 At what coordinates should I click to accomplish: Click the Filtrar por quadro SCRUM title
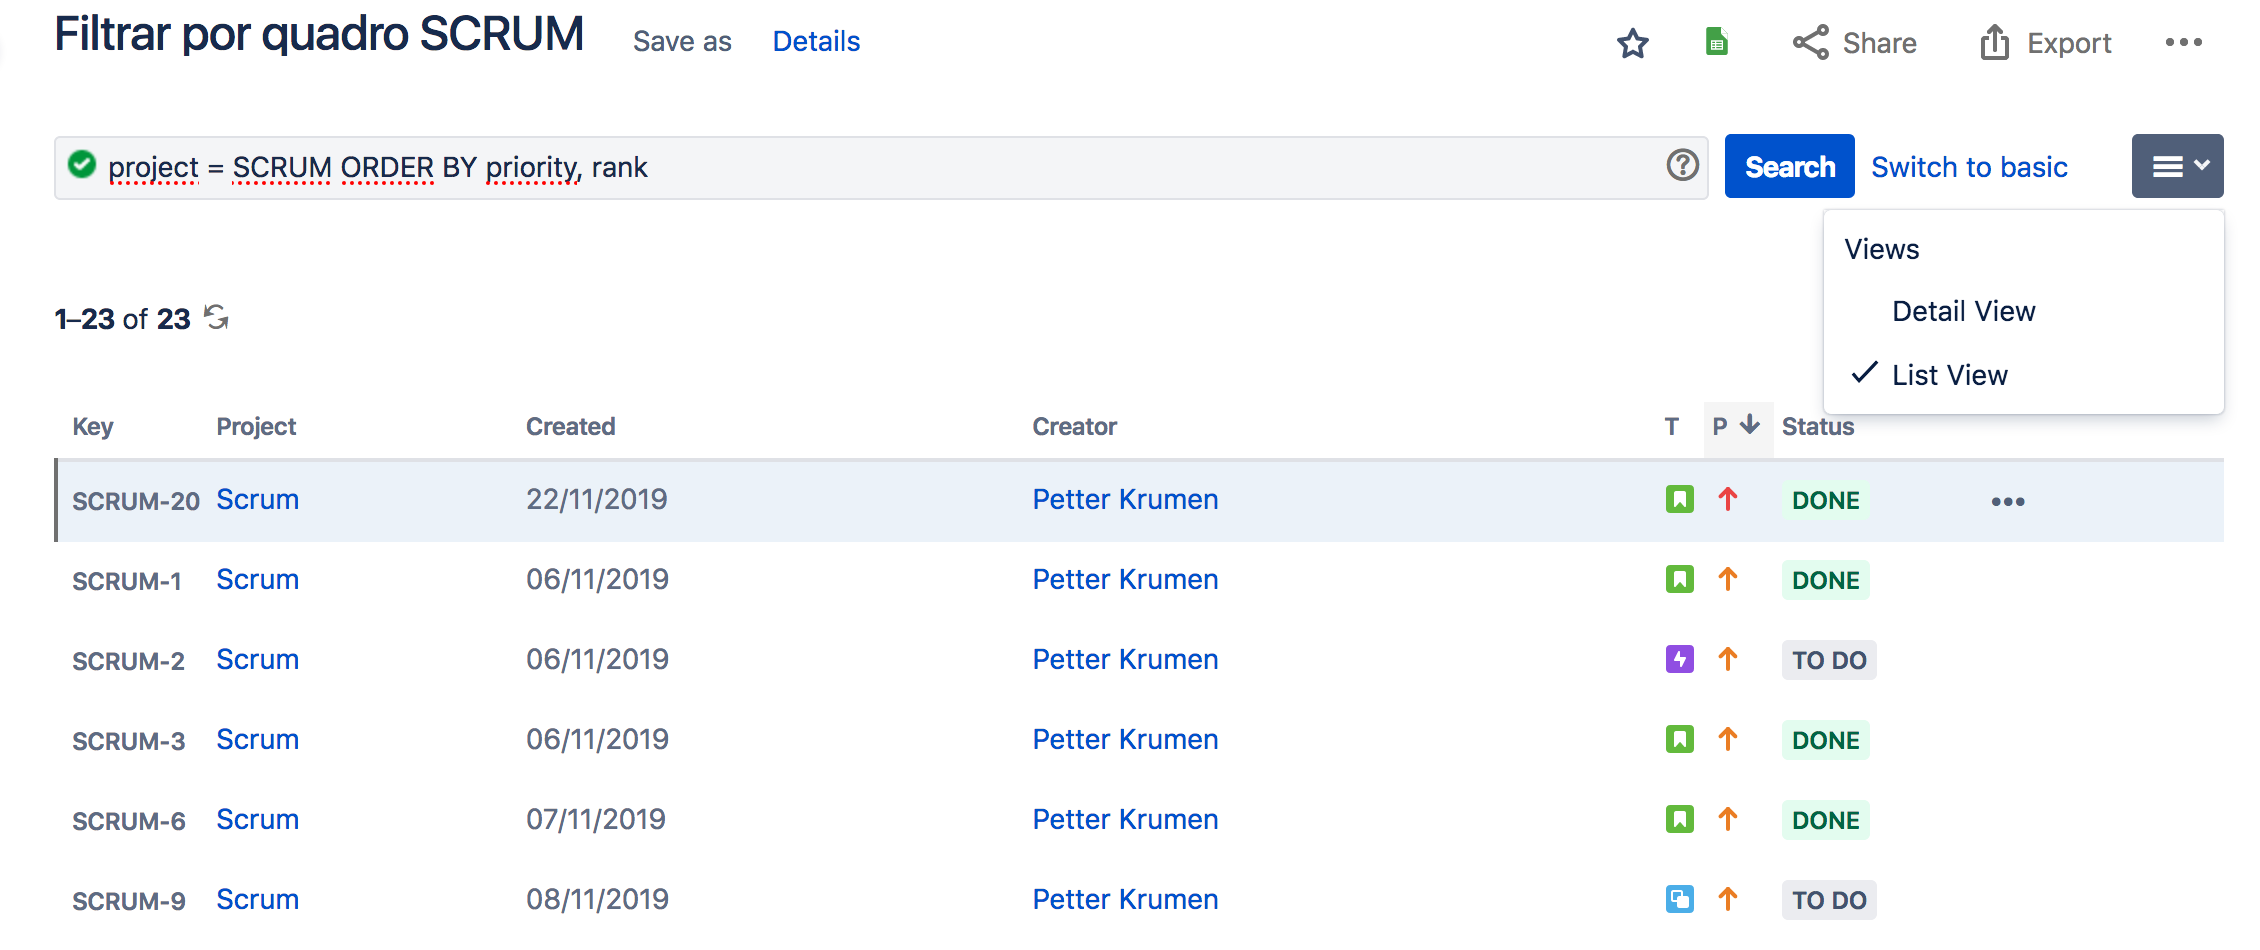319,35
